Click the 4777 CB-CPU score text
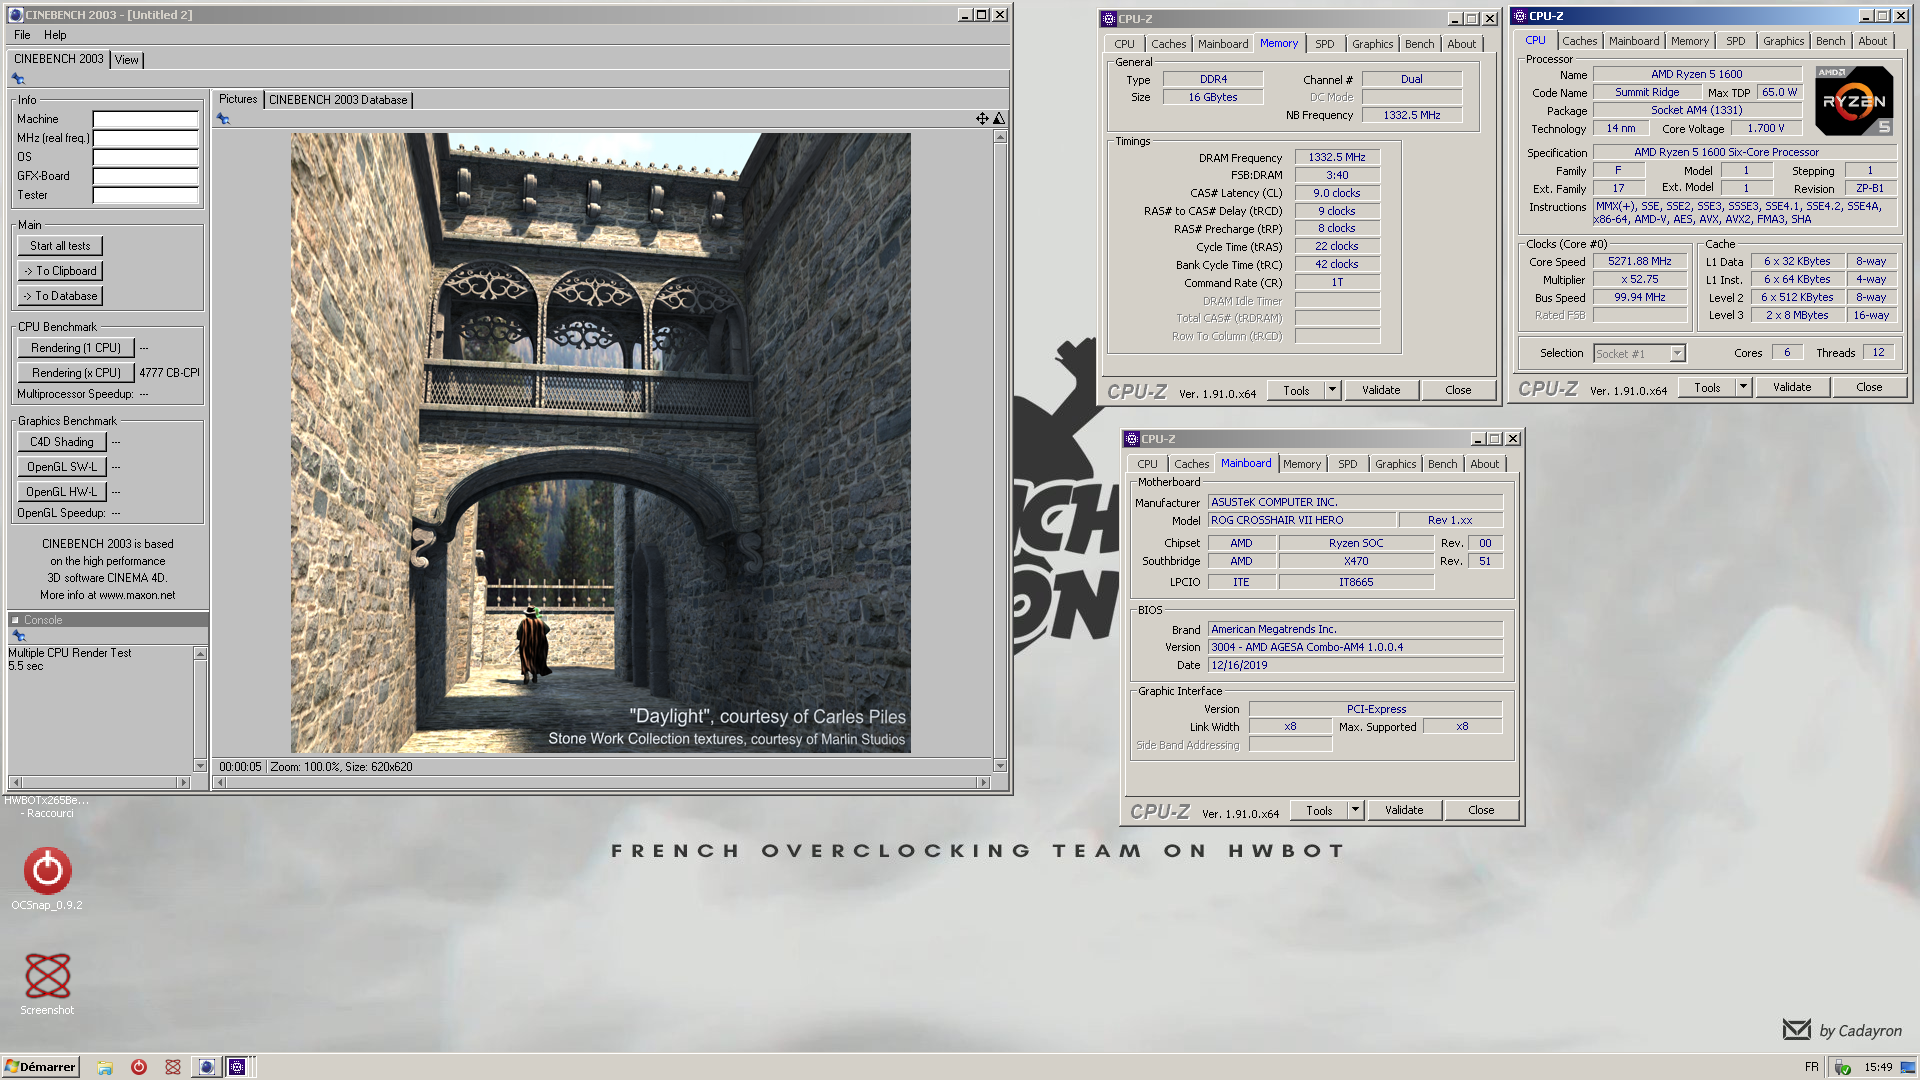This screenshot has width=1920, height=1080. [x=169, y=373]
